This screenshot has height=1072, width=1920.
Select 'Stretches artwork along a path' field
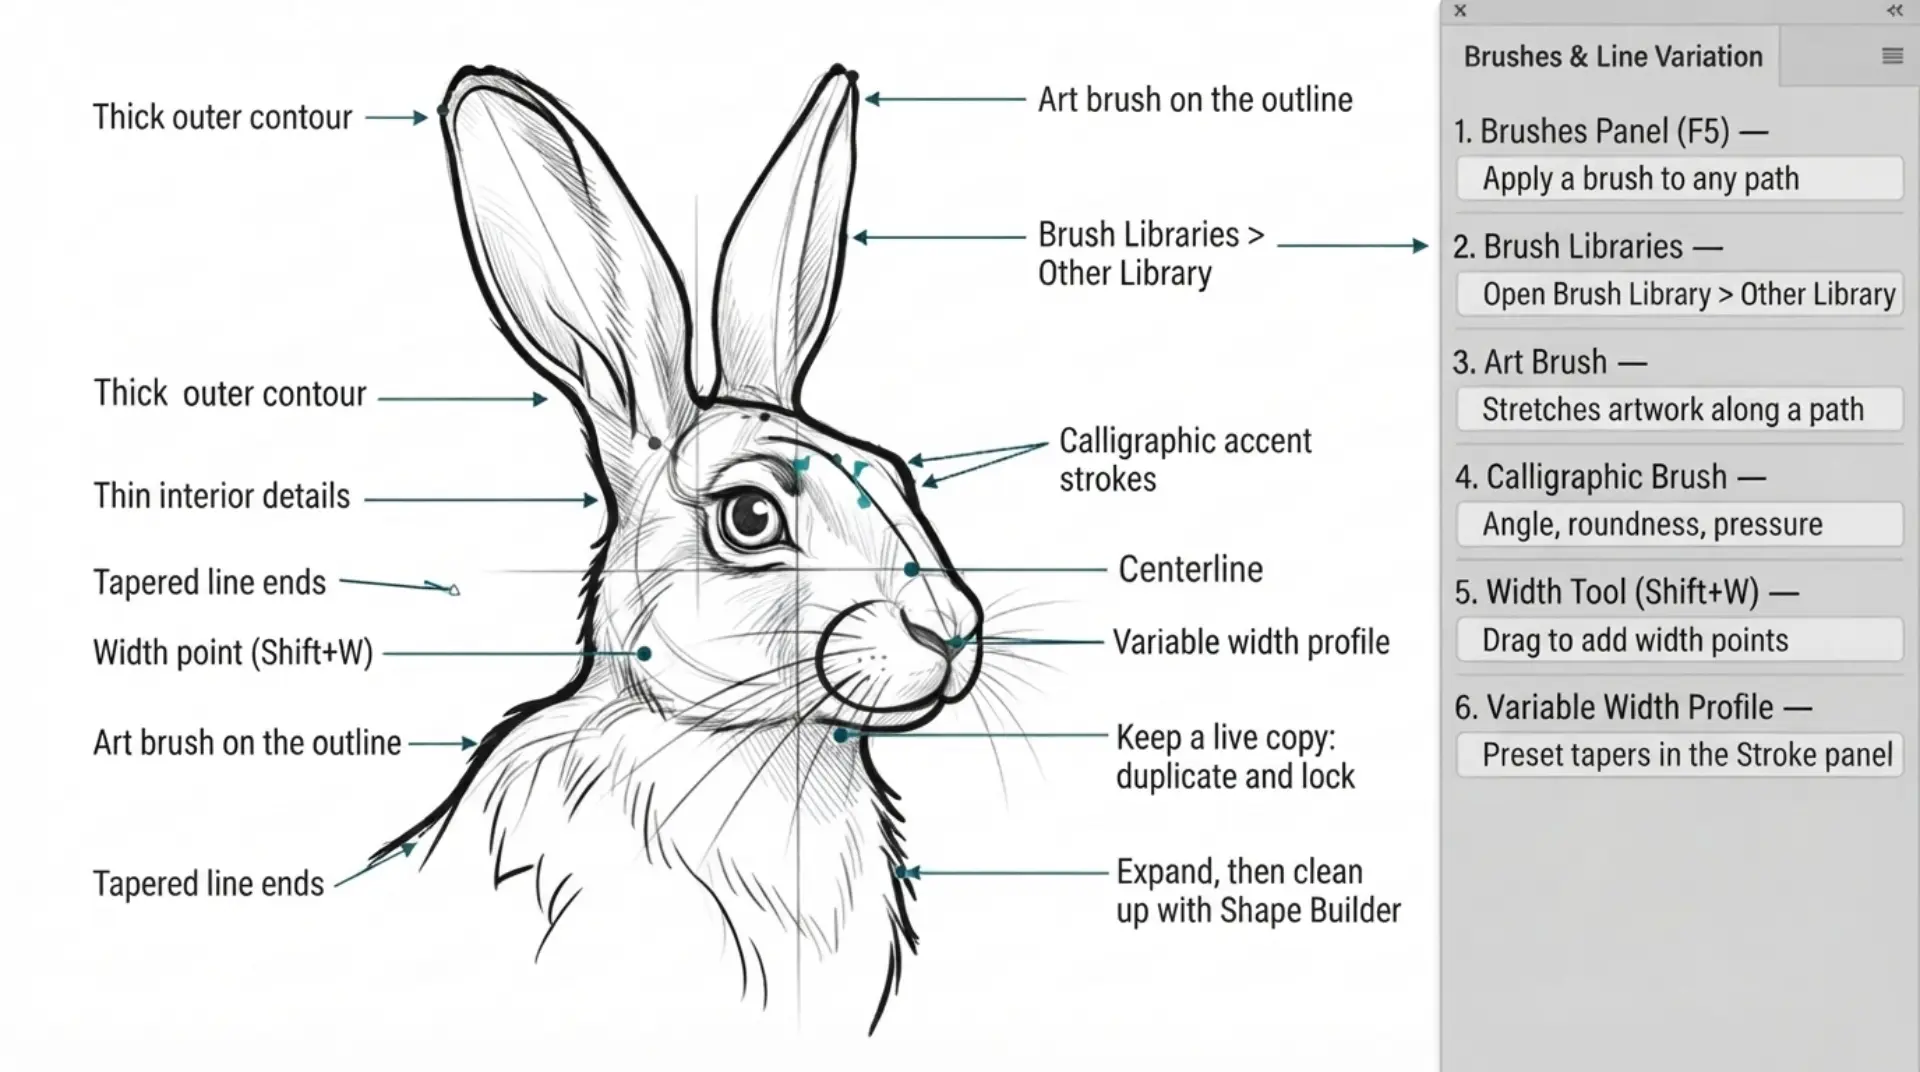pyautogui.click(x=1679, y=409)
